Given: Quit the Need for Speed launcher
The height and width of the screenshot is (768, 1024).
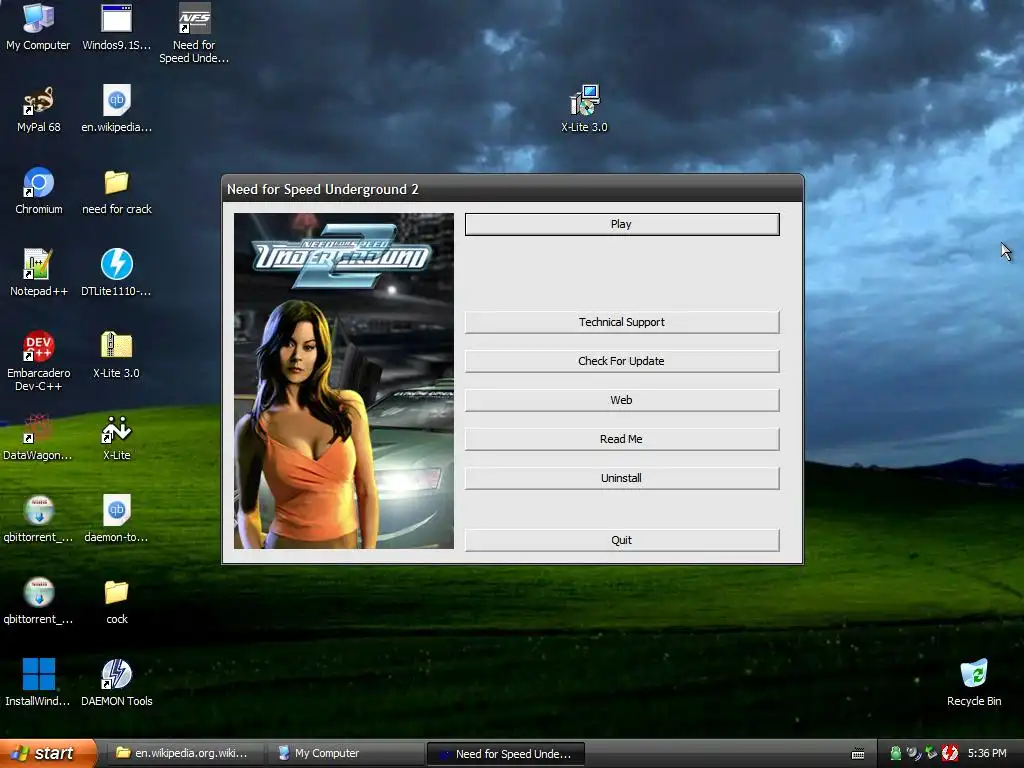Looking at the screenshot, I should point(622,540).
